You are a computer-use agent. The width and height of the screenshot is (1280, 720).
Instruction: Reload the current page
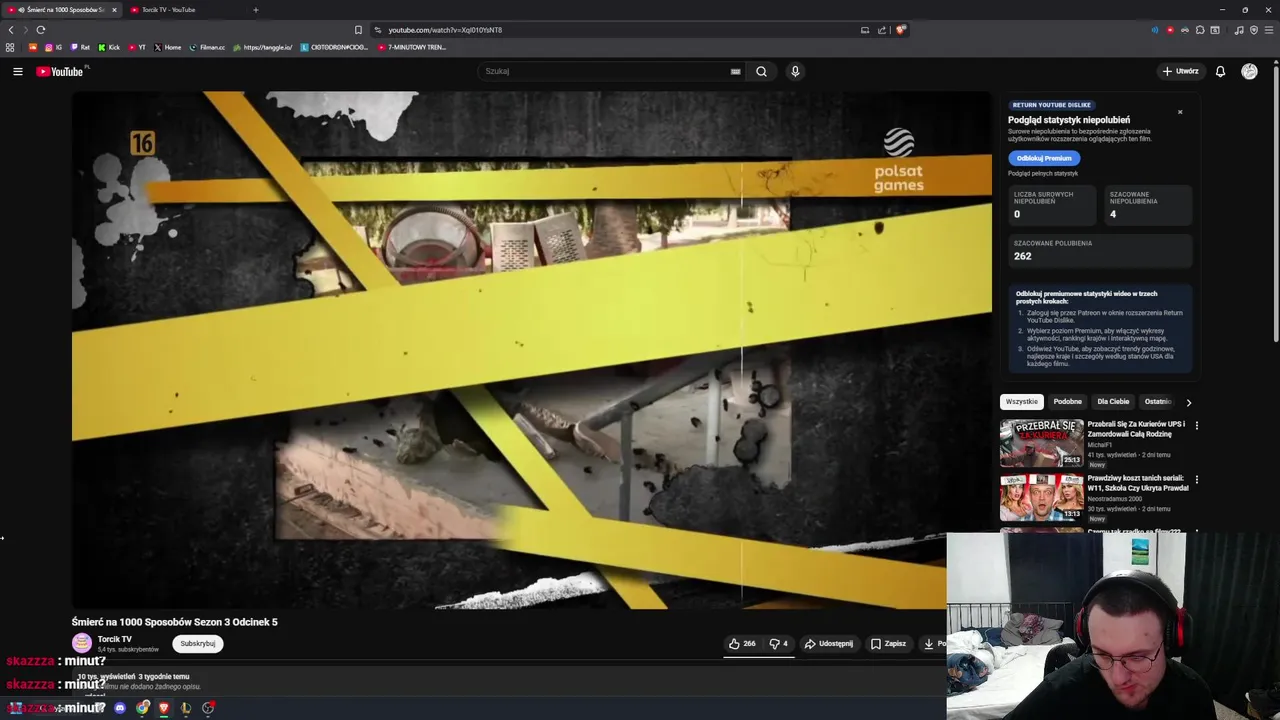(x=41, y=30)
